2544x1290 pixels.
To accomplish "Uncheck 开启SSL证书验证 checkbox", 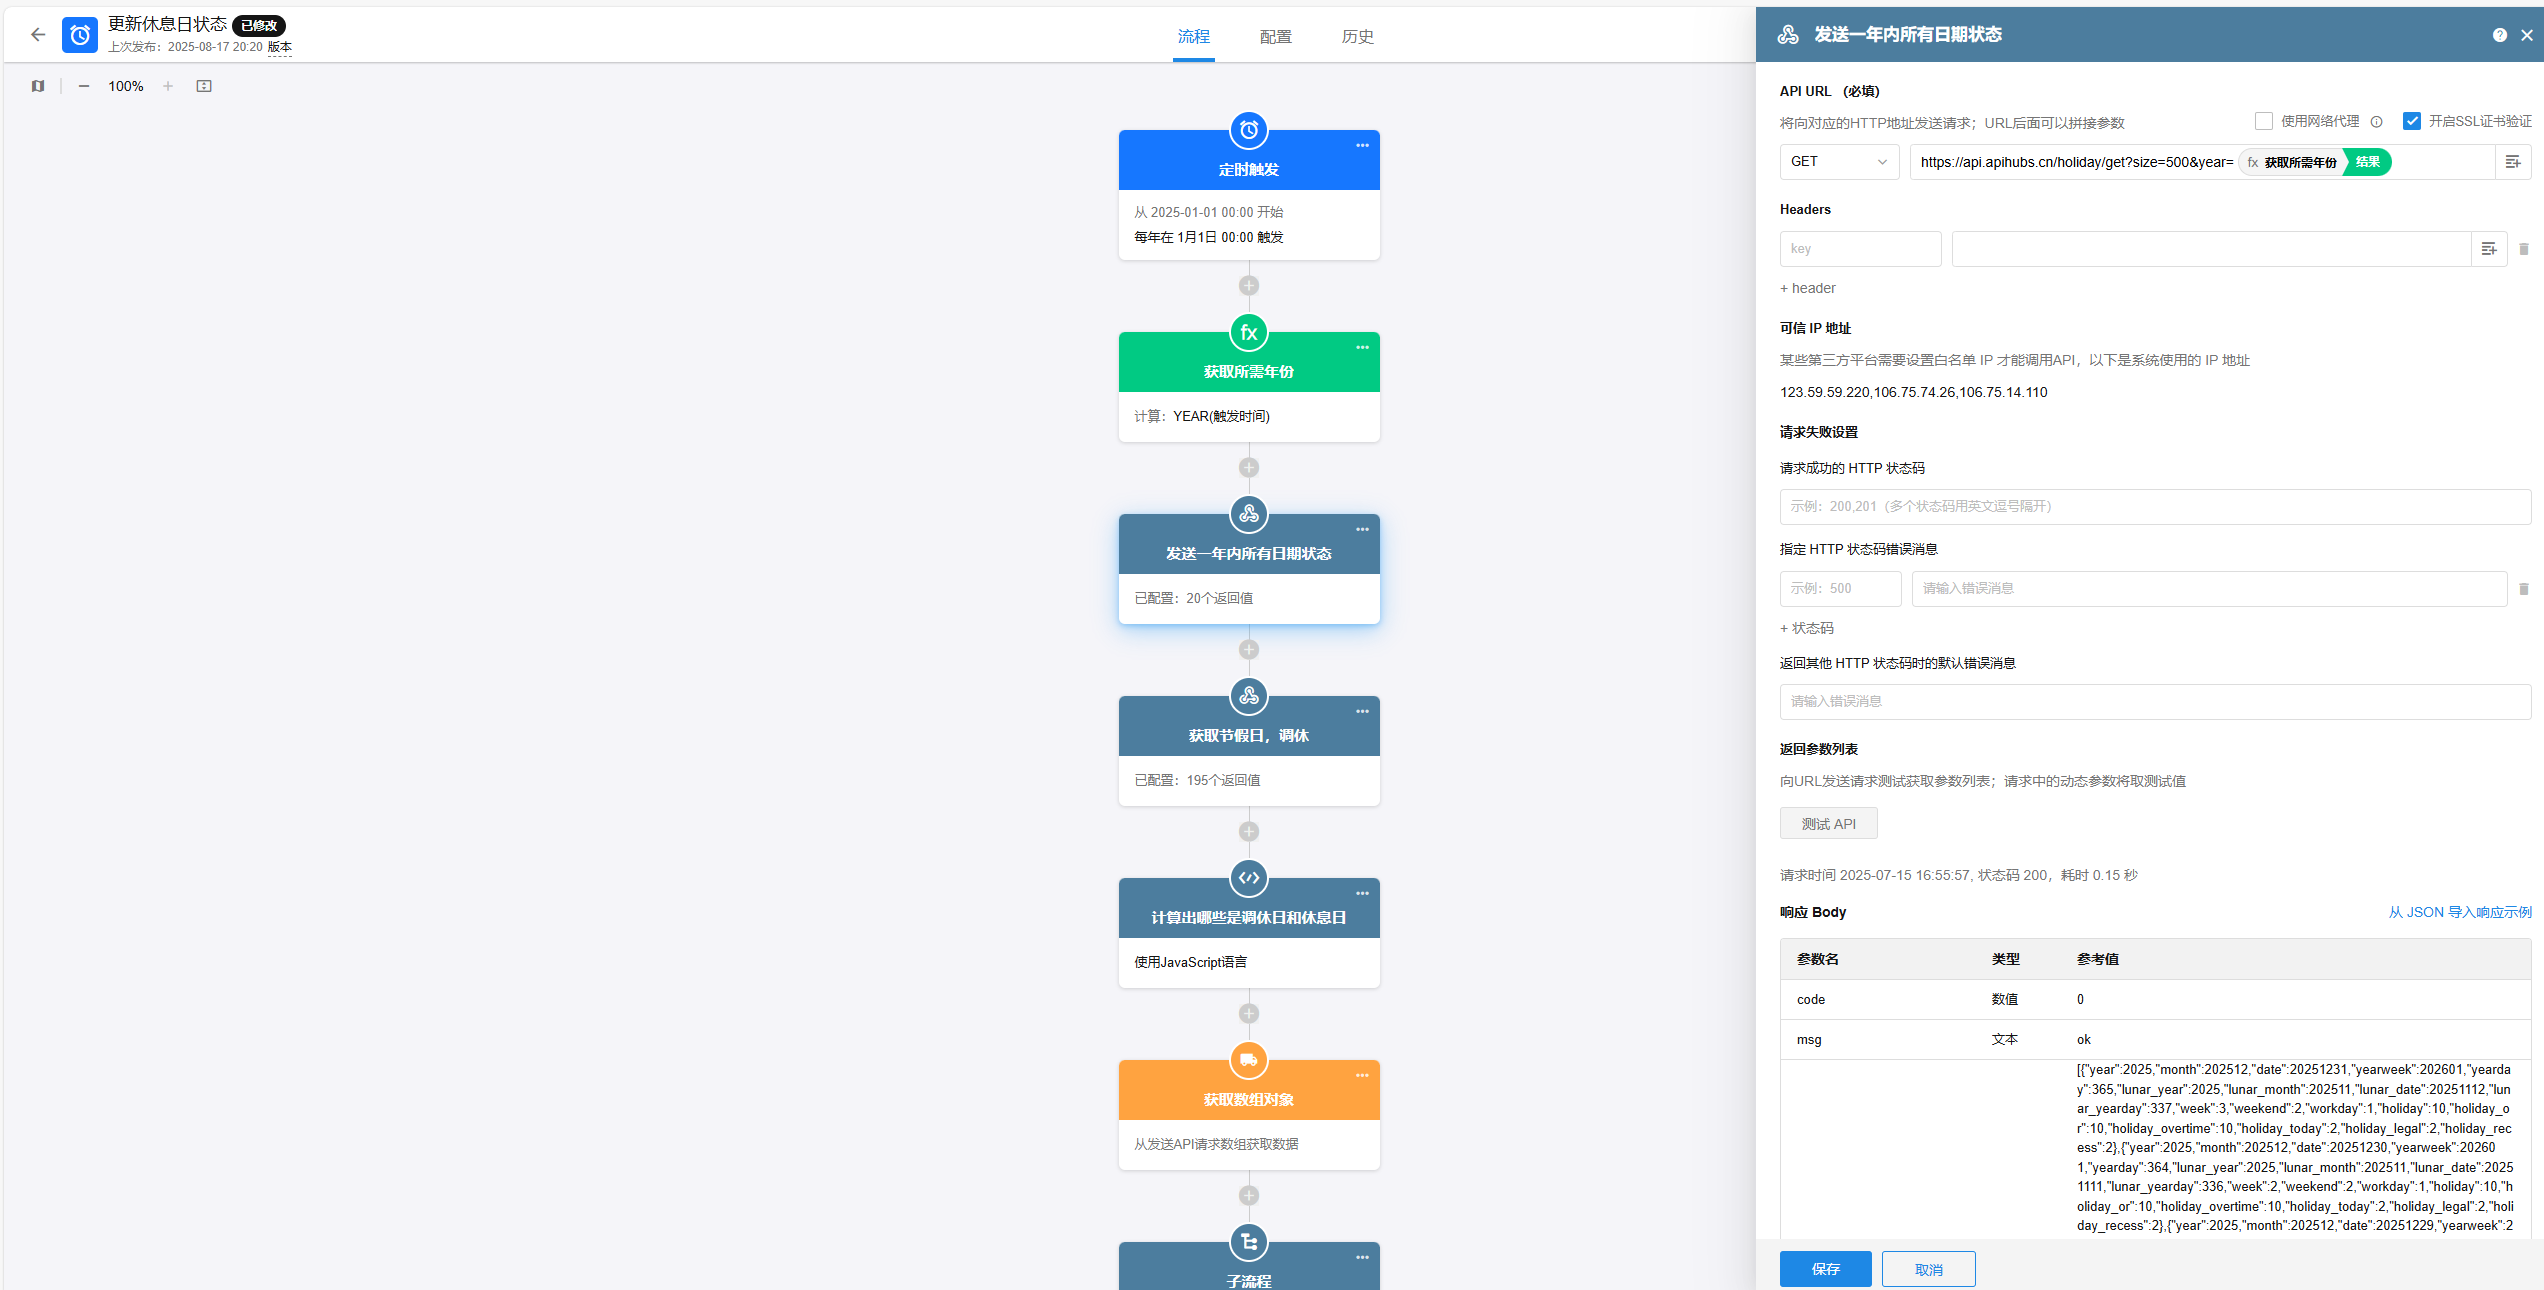I will (x=2412, y=121).
